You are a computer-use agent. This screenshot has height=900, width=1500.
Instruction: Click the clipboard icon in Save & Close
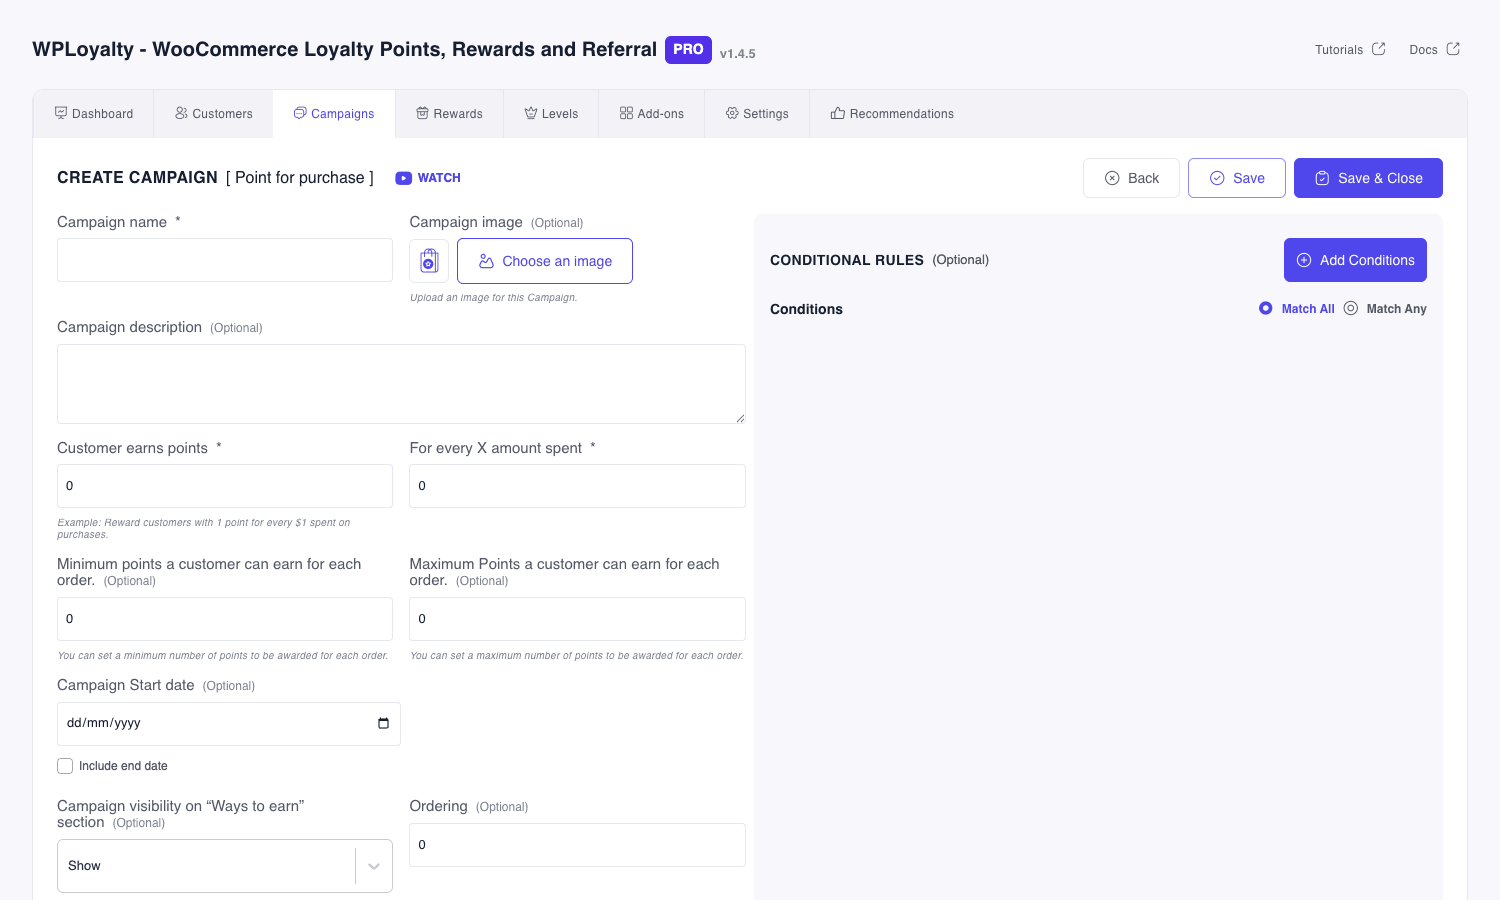point(1322,178)
